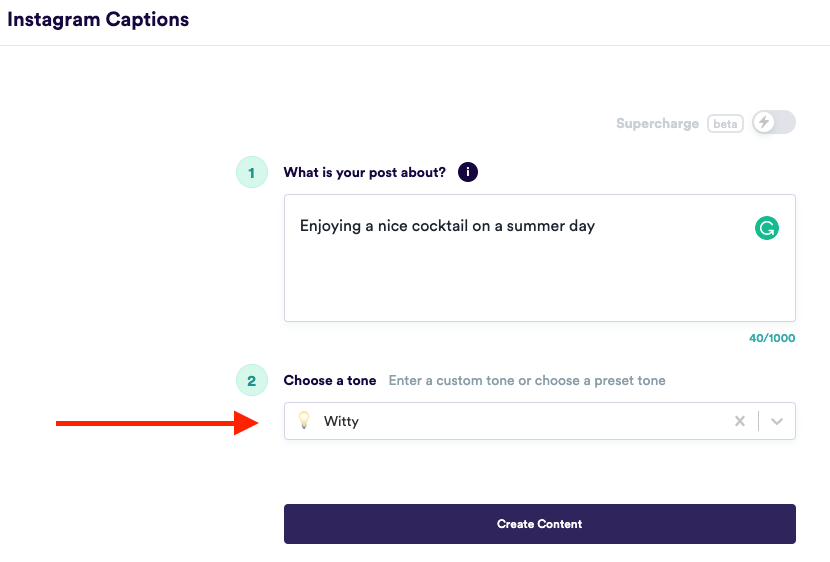Expand the tone dropdown chevron
830x562 pixels.
click(778, 421)
